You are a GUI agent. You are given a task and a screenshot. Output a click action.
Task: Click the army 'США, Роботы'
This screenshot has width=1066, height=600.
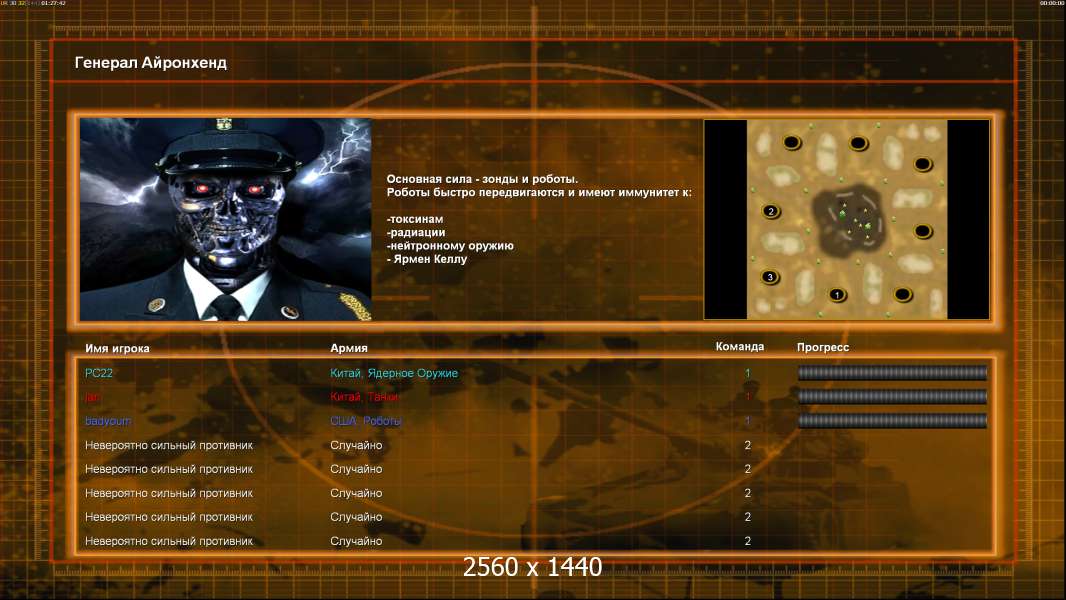click(x=366, y=421)
